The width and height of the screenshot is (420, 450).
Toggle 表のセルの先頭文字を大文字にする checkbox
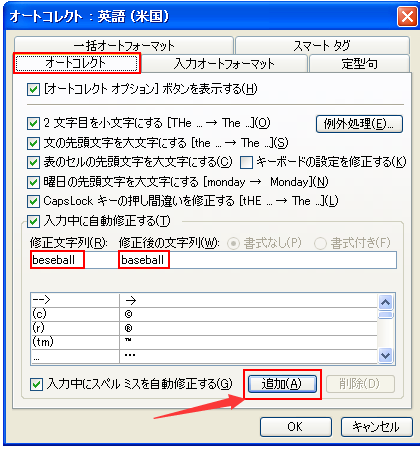(x=33, y=162)
